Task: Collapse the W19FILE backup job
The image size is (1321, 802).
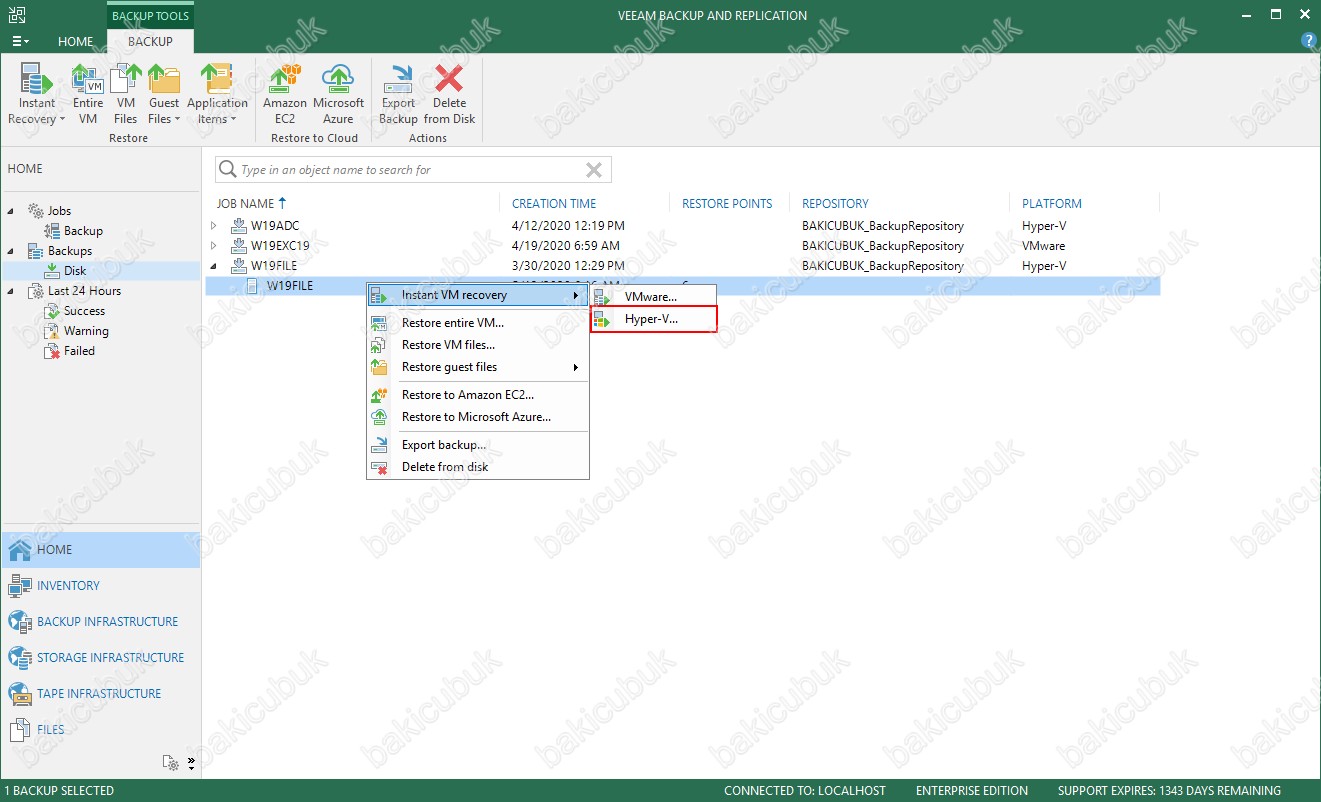Action: click(213, 266)
